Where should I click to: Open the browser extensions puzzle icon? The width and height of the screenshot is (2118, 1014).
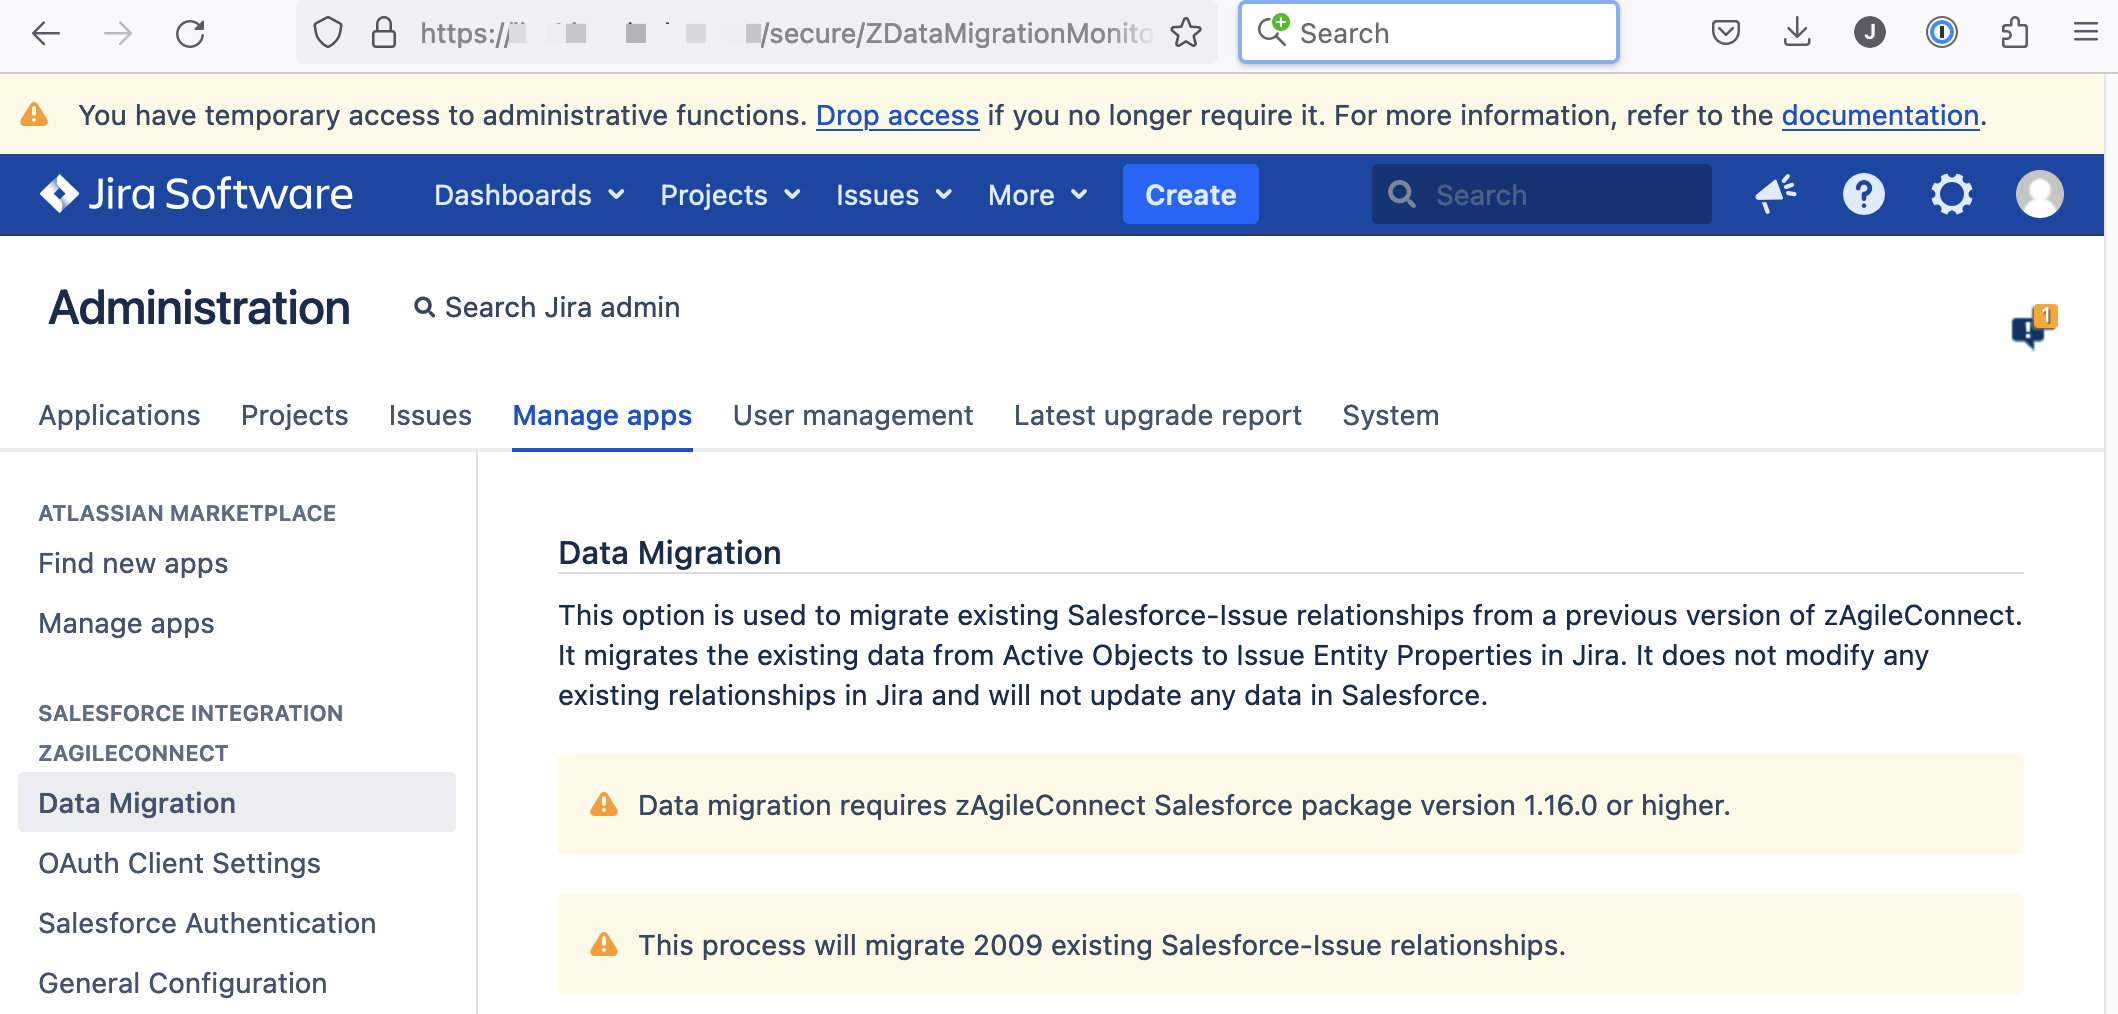[2014, 33]
